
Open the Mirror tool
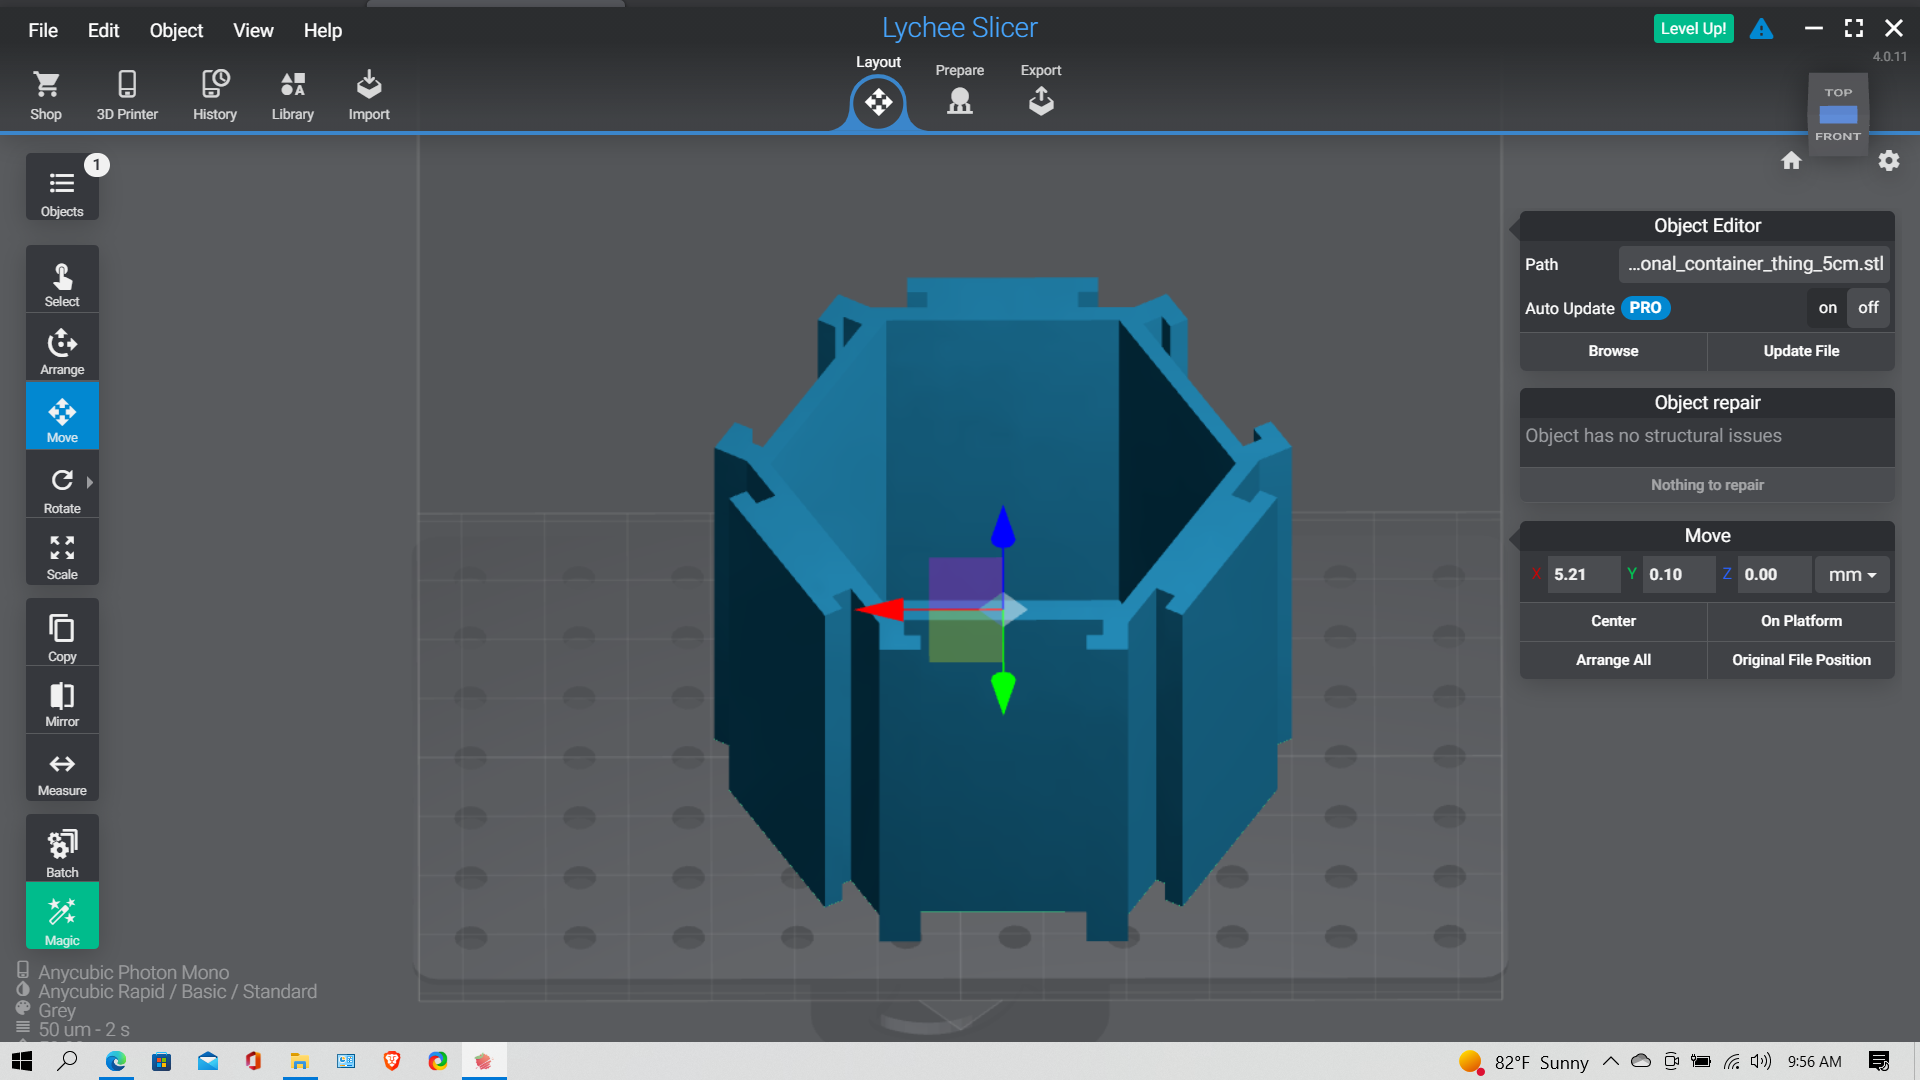[x=62, y=702]
